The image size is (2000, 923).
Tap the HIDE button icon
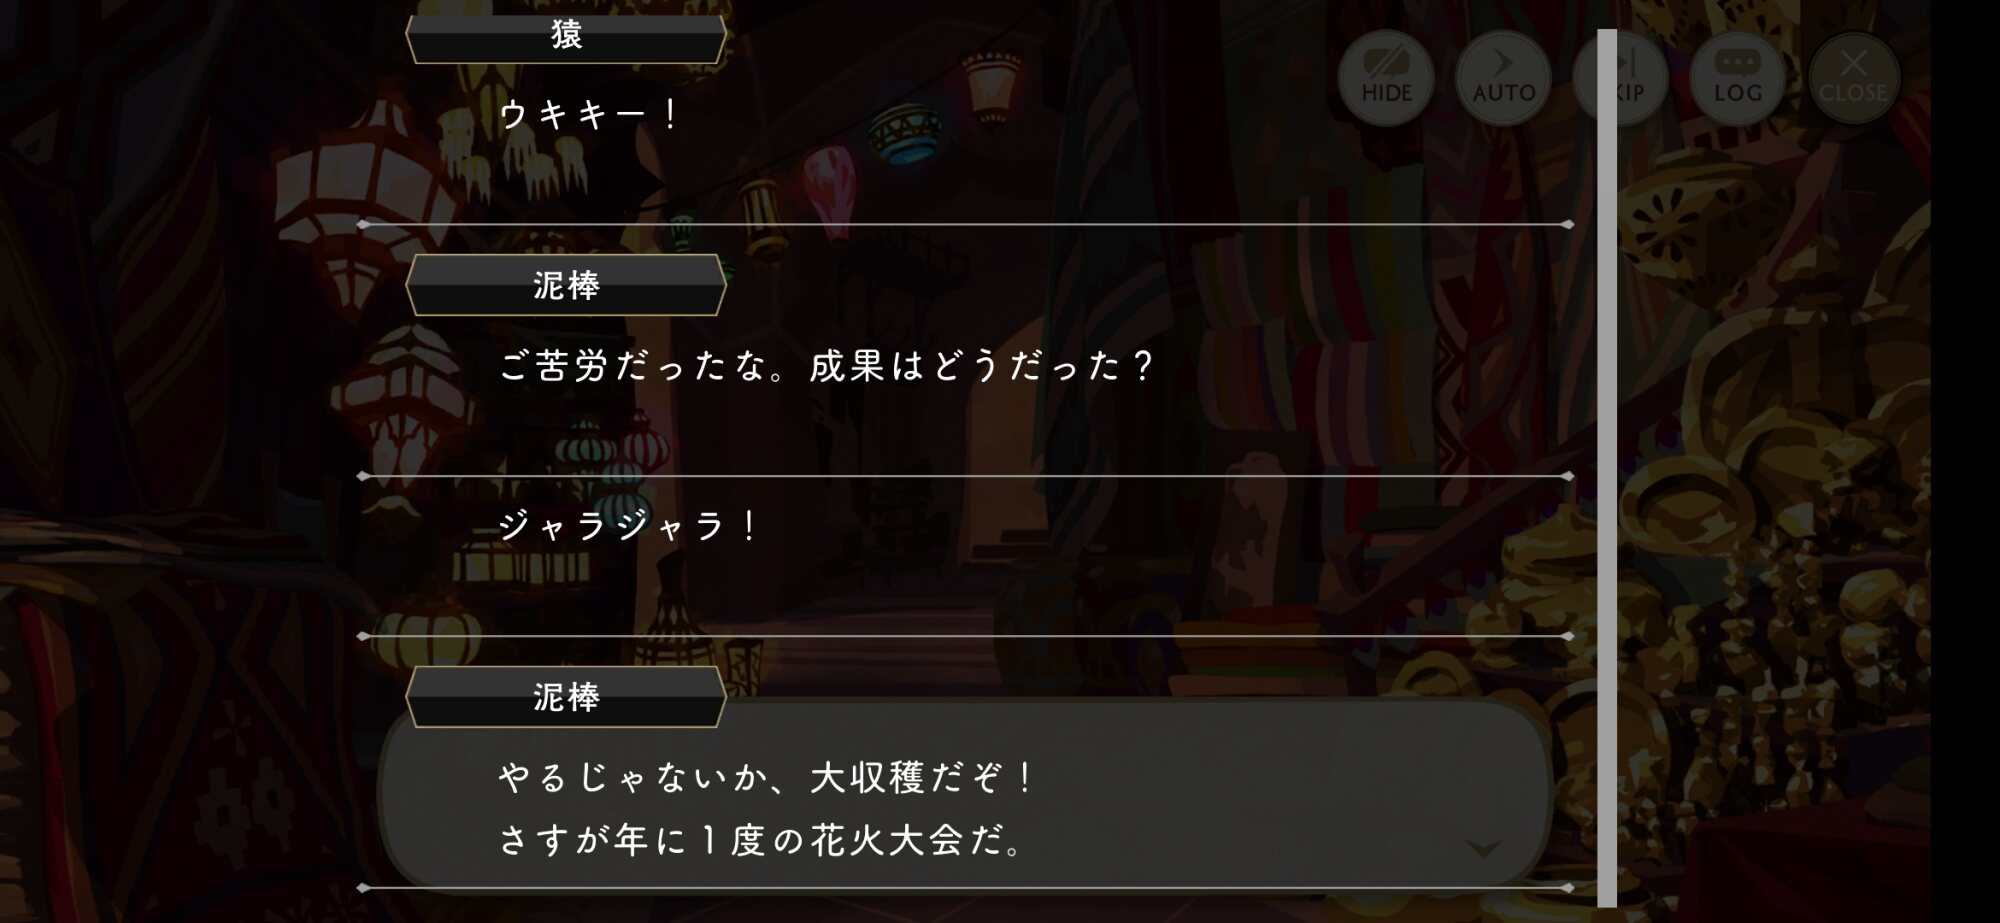point(1386,77)
